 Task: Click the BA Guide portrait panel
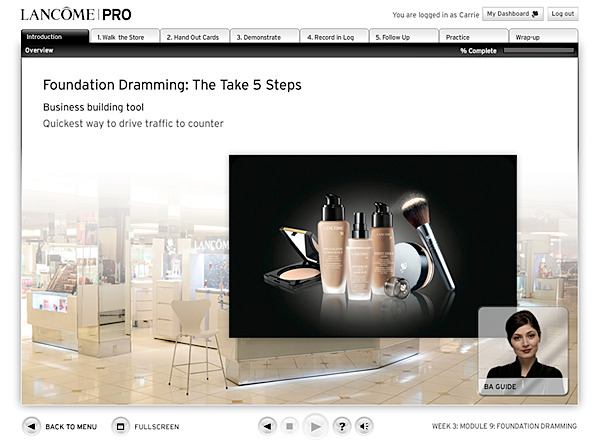523,351
